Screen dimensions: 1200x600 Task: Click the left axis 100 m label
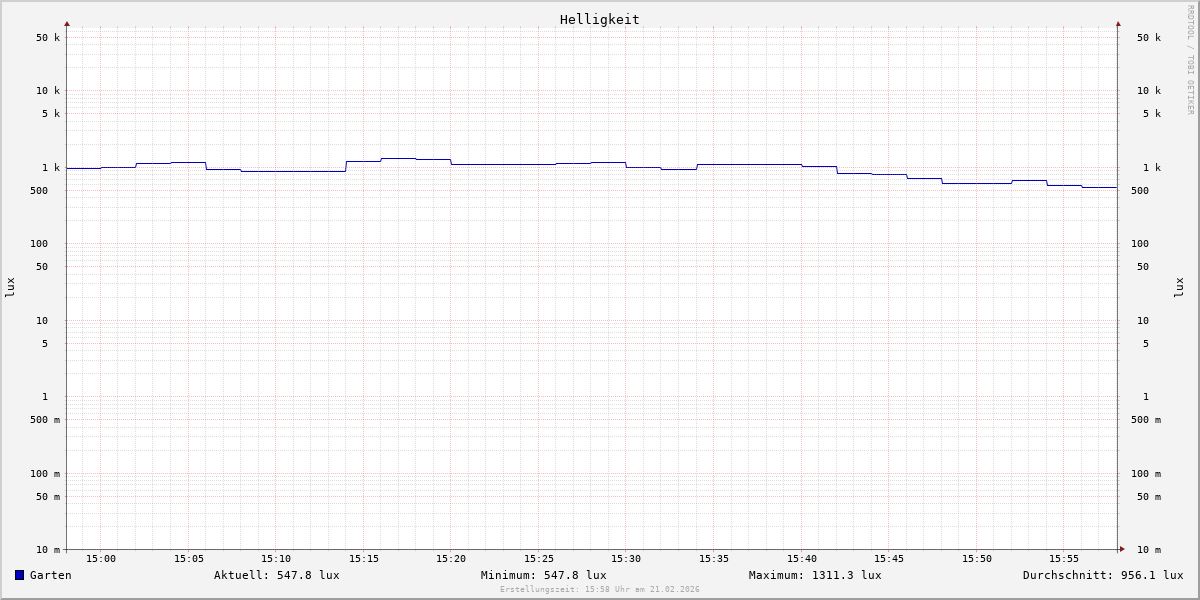45,473
